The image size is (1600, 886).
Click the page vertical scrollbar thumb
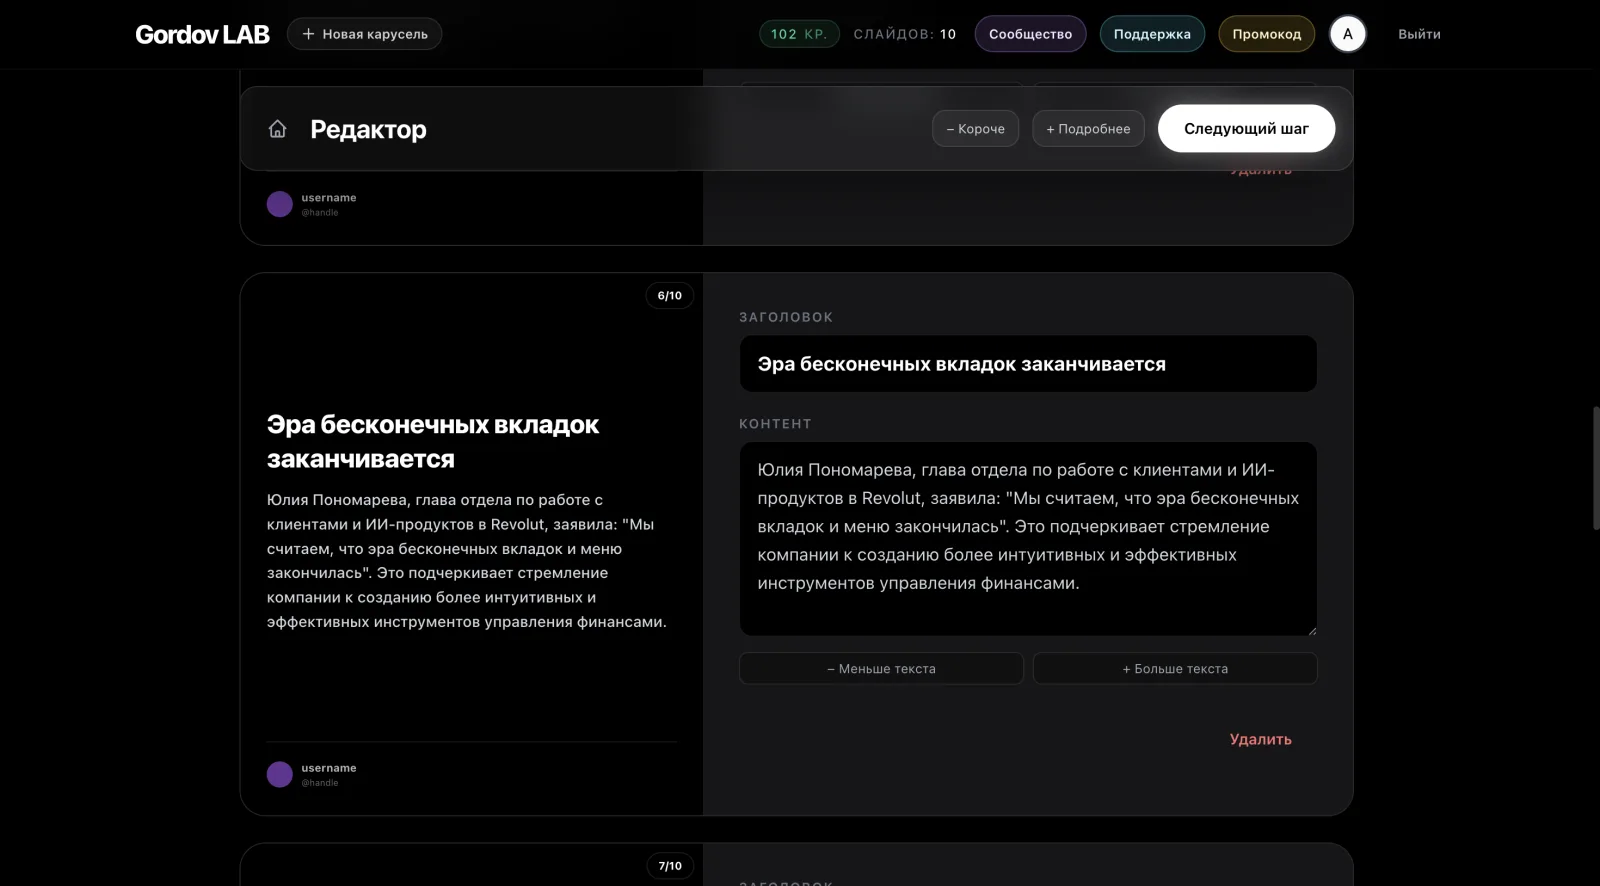click(x=1595, y=467)
